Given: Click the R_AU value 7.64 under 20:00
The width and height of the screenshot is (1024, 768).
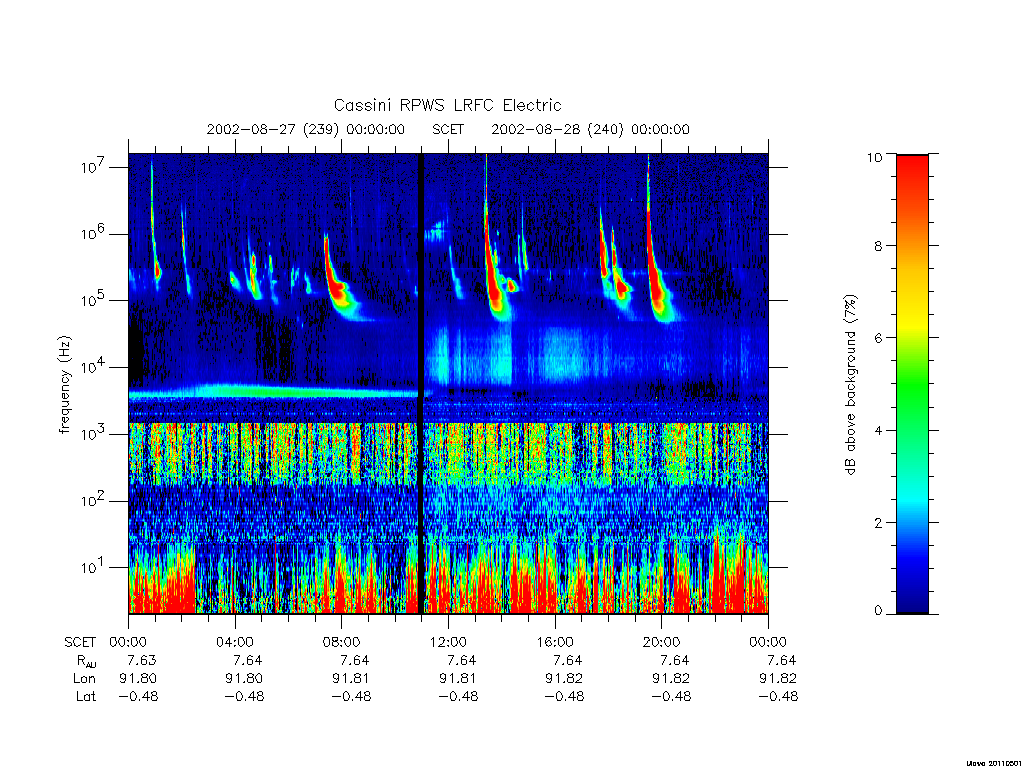Looking at the screenshot, I should (x=675, y=660).
